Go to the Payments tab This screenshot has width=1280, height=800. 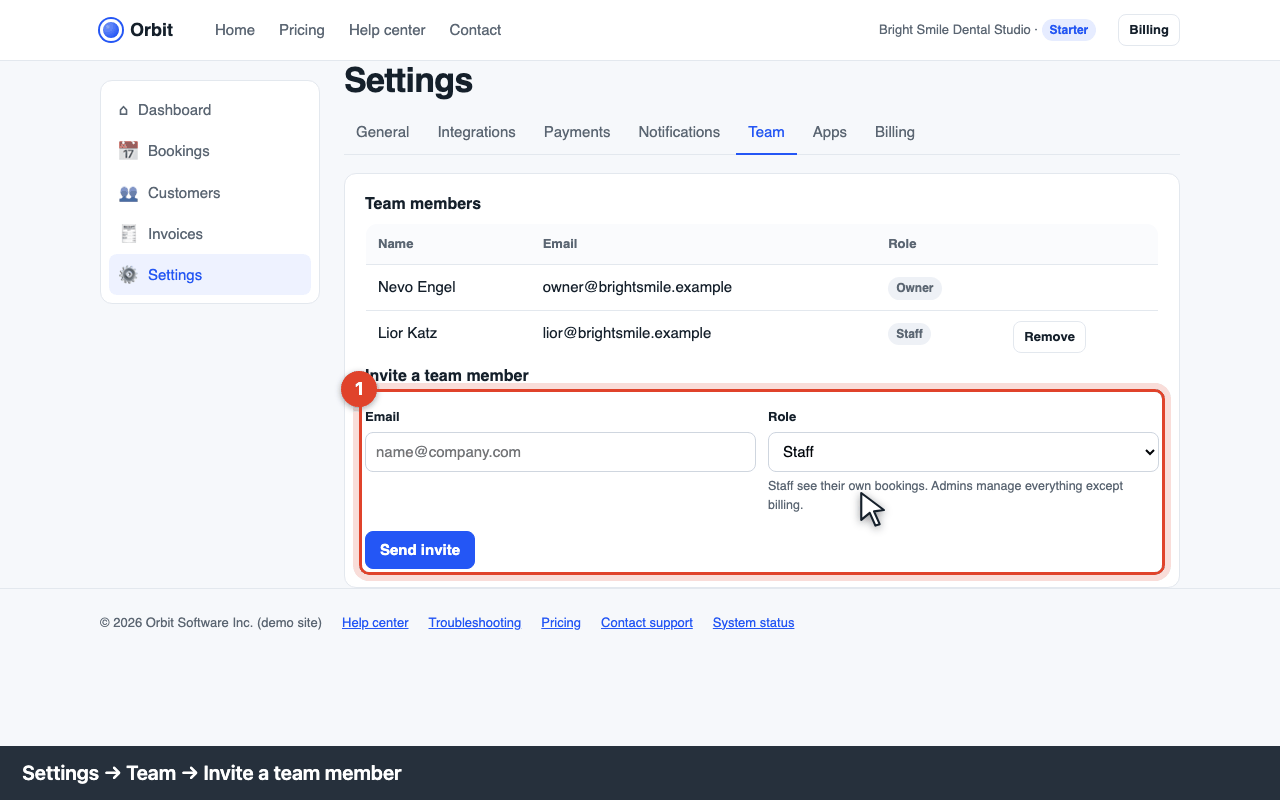click(577, 132)
